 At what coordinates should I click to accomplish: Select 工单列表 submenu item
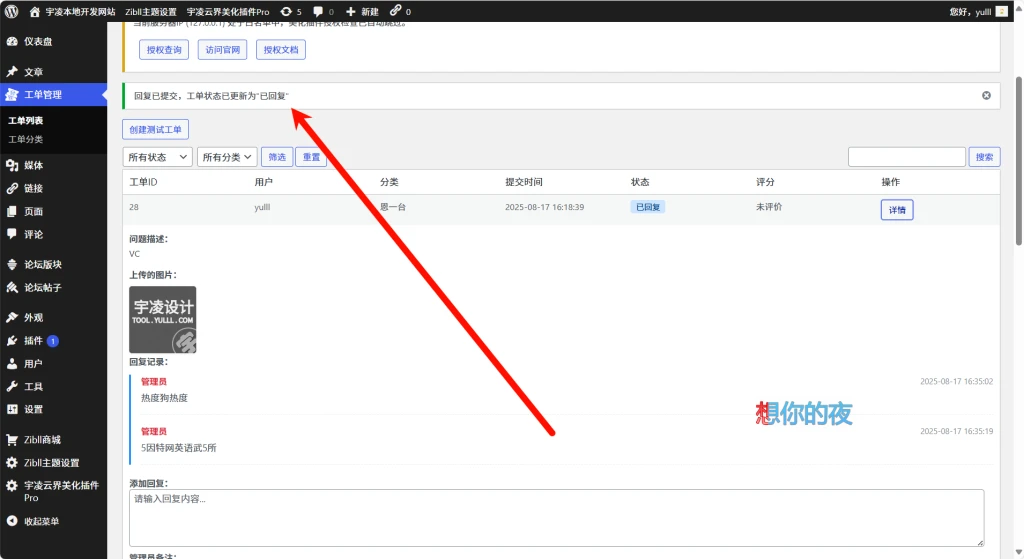point(25,120)
